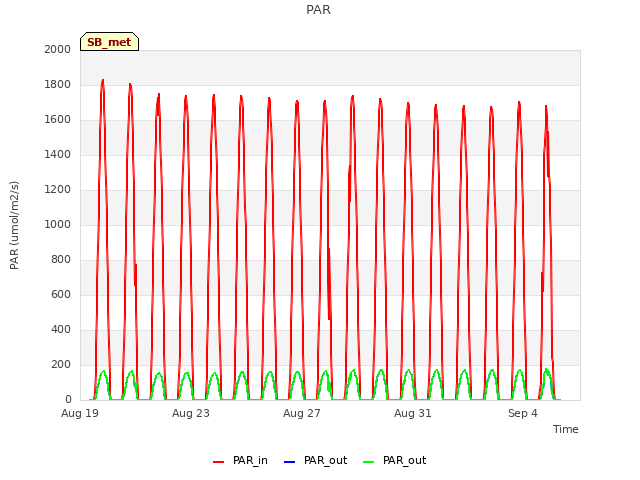This screenshot has height=480, width=640.
Task: Click the 2000 y-axis tick label
Action: (58, 49)
